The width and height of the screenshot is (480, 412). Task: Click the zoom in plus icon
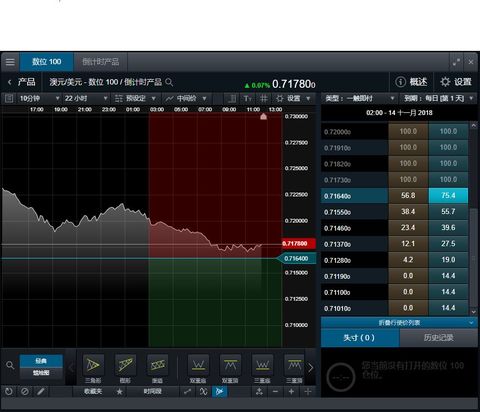[x=291, y=391]
